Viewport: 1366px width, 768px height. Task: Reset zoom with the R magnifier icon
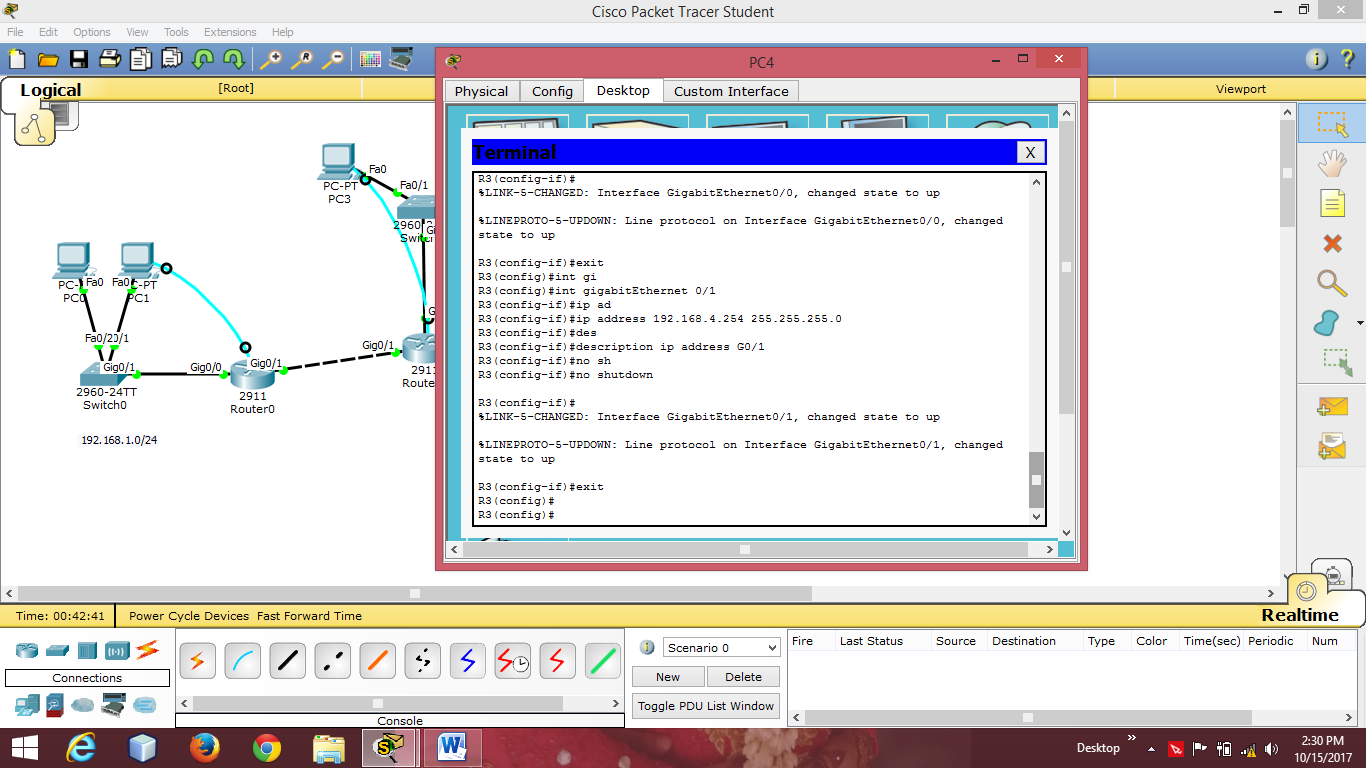[302, 59]
